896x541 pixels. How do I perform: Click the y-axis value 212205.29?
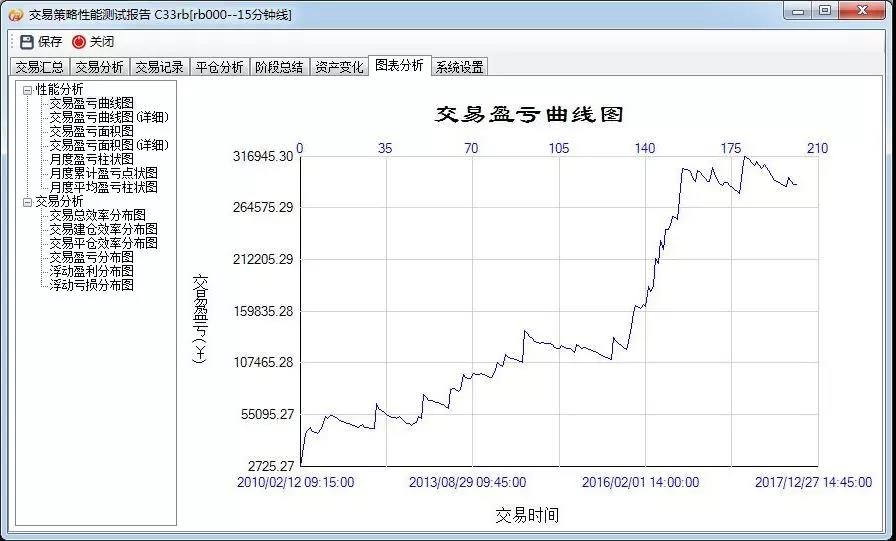point(263,259)
